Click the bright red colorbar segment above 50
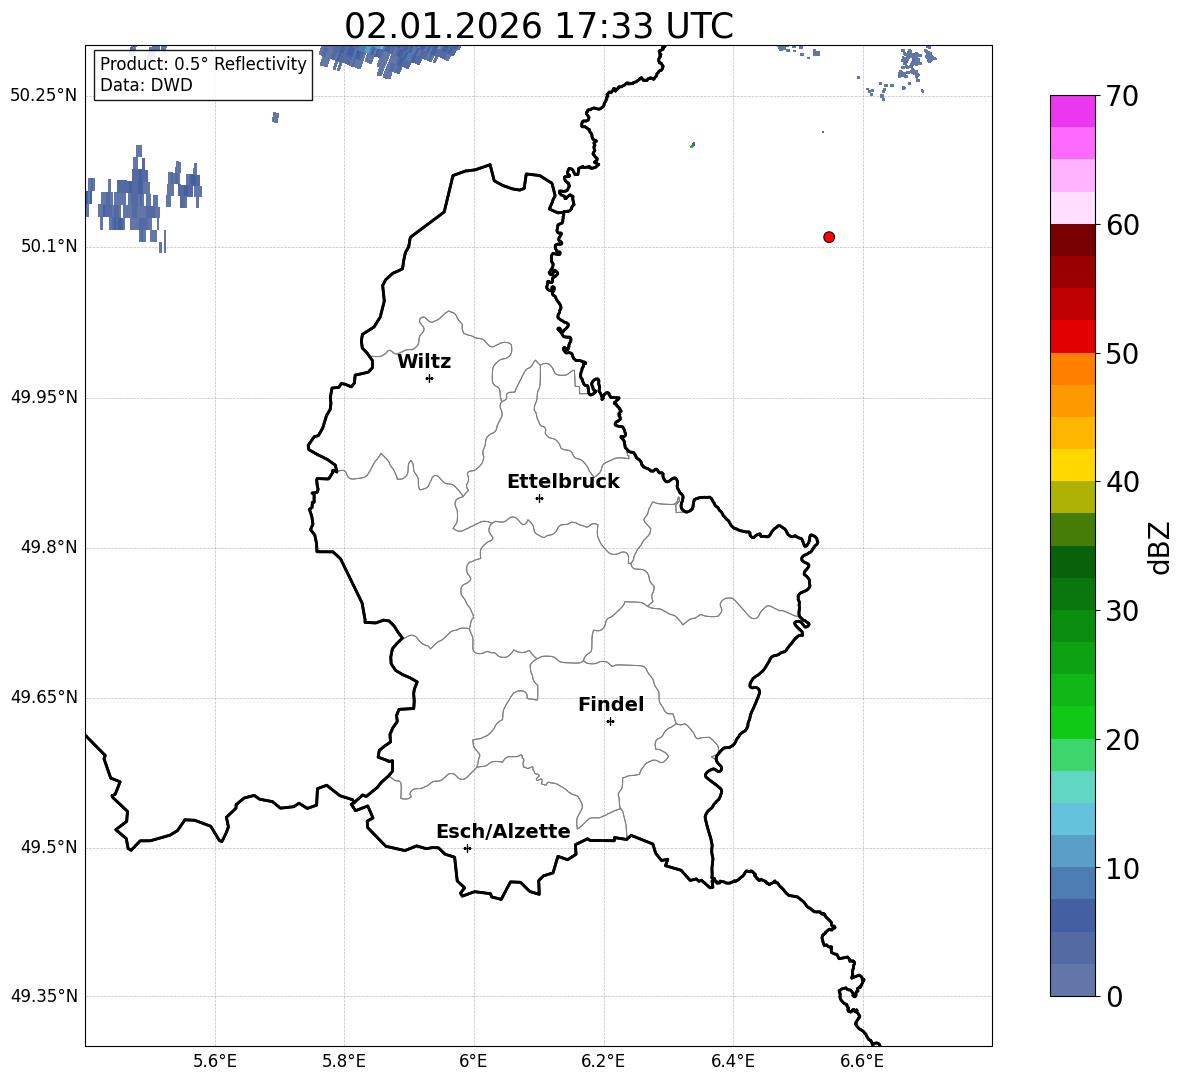The width and height of the screenshot is (1184, 1081). click(1072, 337)
